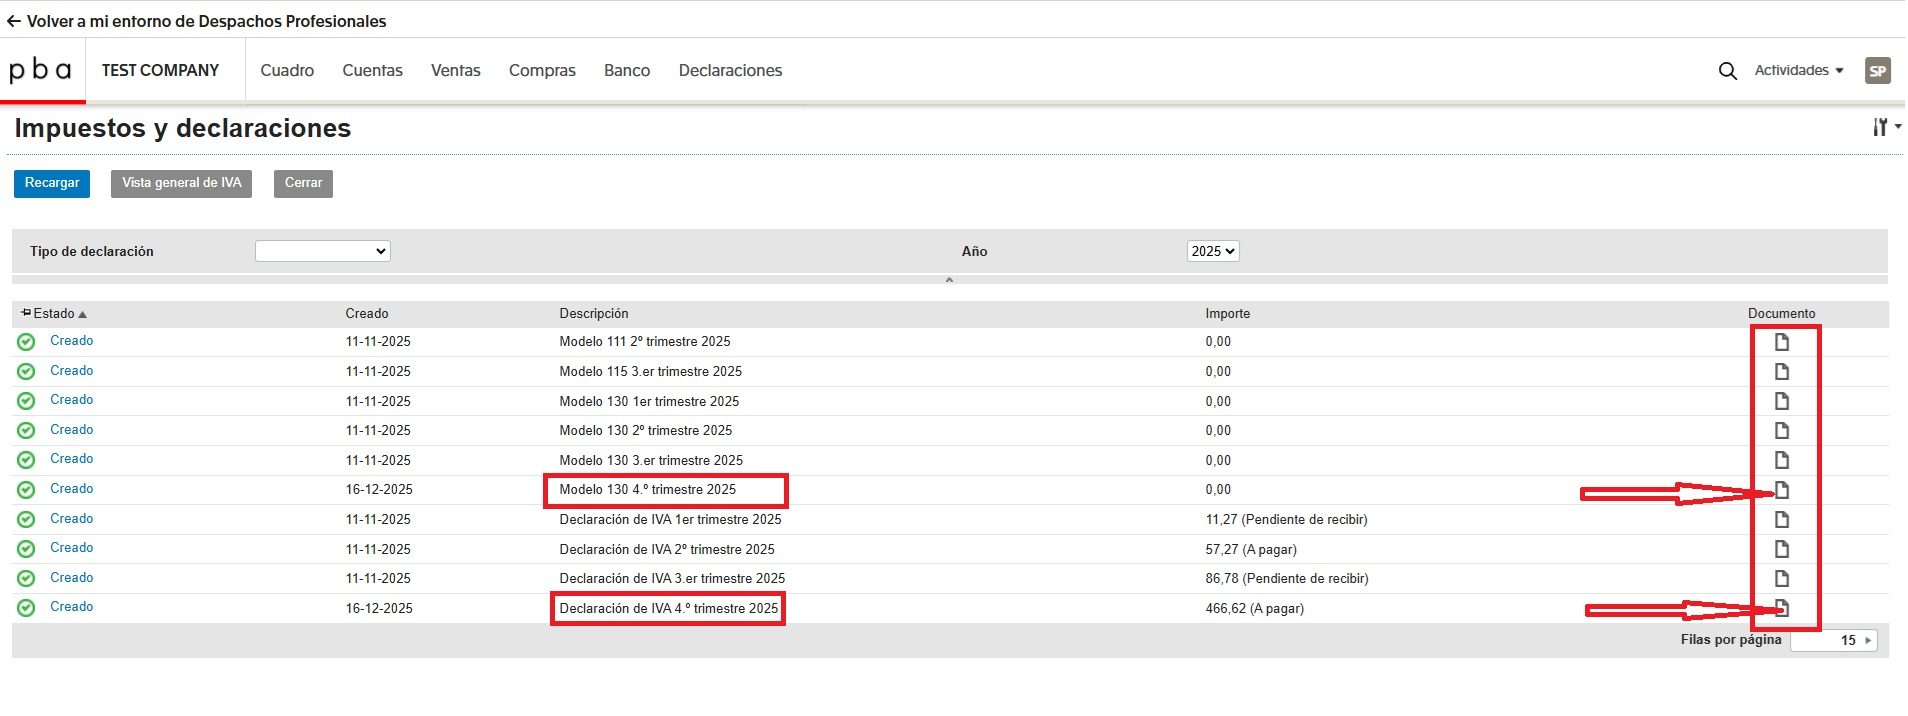Open the settings tools icon at top right

coord(1884,127)
